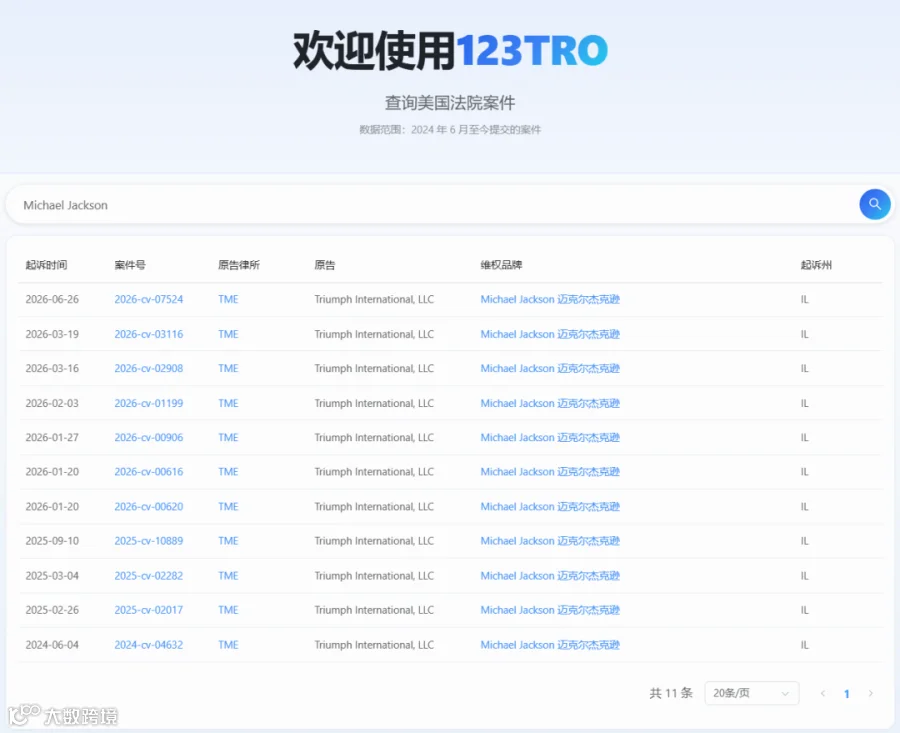Open Michael Jackson brand link in 2026-06-26 row
This screenshot has height=733, width=900.
coord(550,299)
